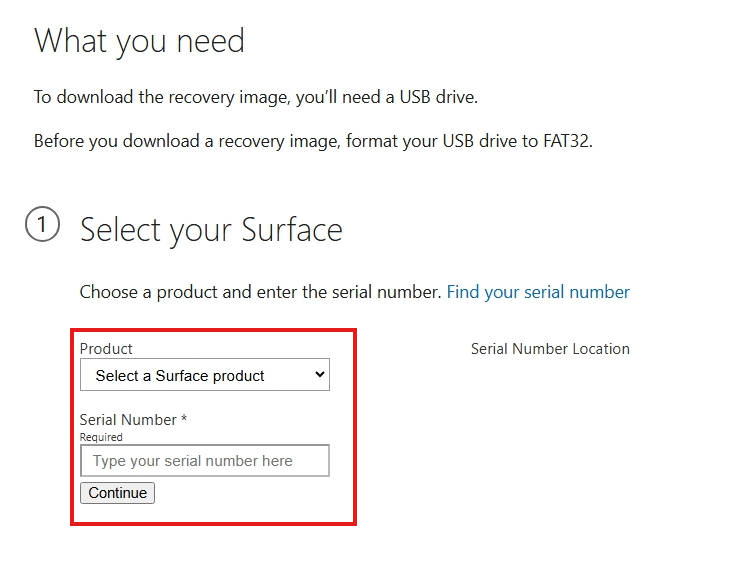746x566 pixels.
Task: Click the Serial Number Location text
Action: (550, 349)
